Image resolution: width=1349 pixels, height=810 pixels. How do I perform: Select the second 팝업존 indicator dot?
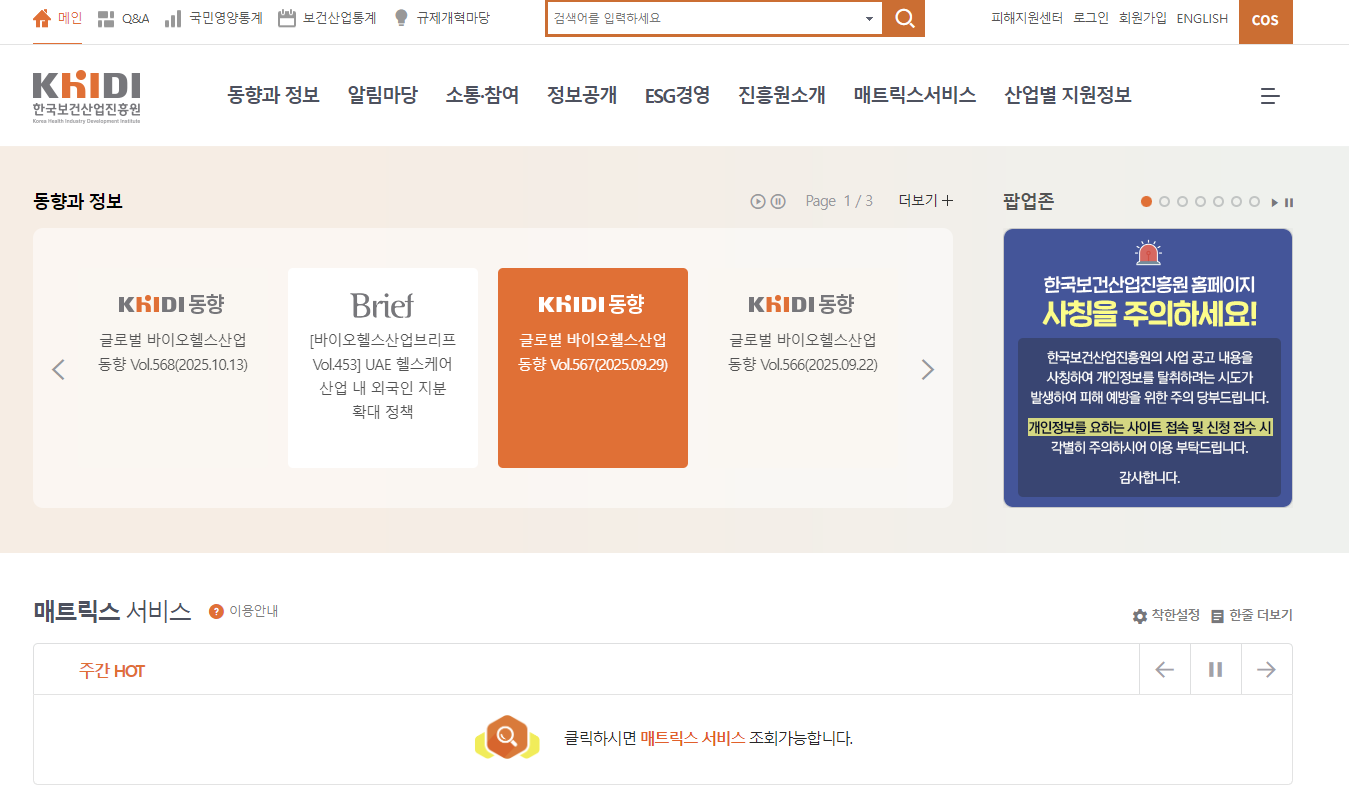(1164, 201)
